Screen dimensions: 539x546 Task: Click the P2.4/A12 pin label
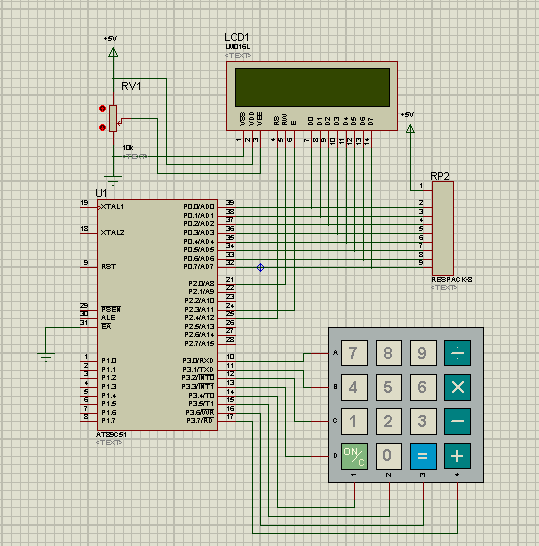(199, 318)
